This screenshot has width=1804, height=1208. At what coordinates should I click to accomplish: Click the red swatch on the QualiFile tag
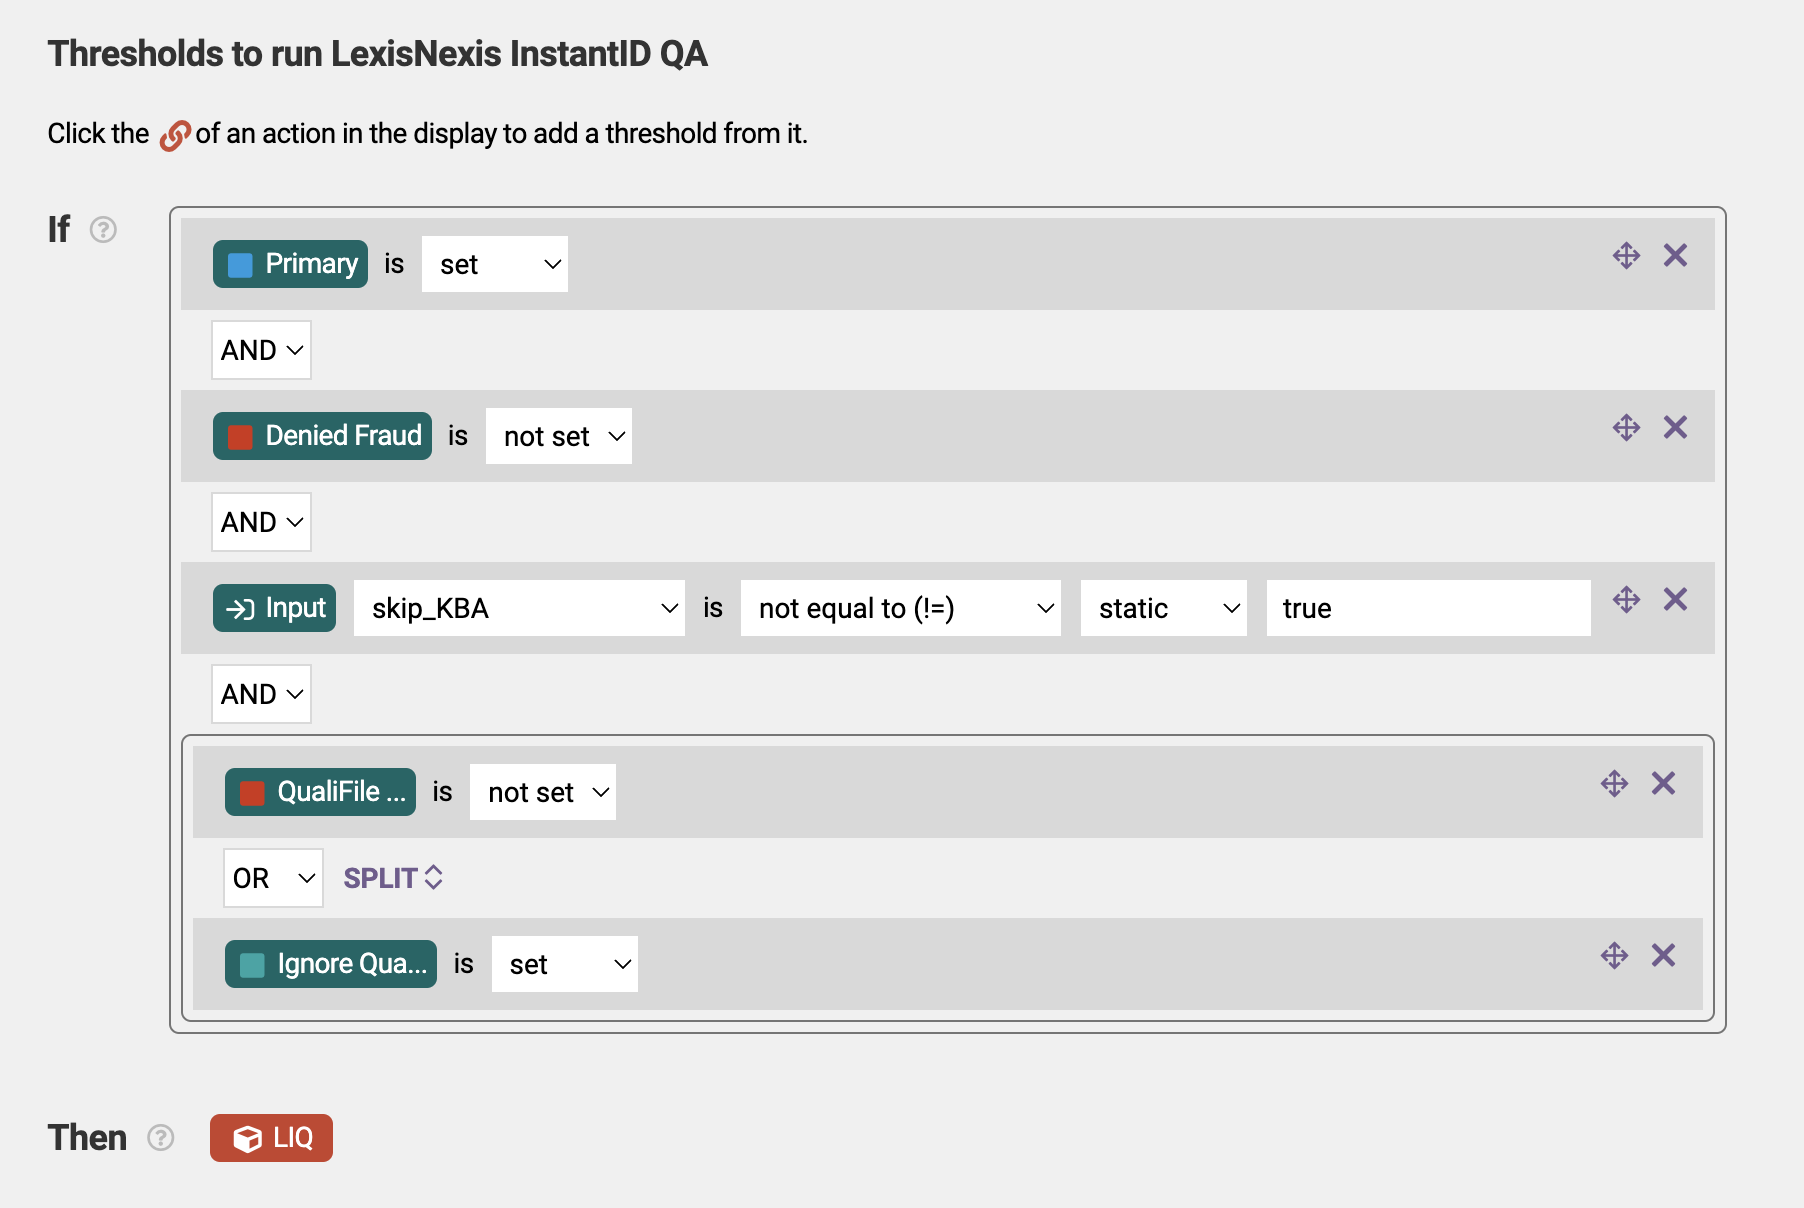tap(252, 793)
